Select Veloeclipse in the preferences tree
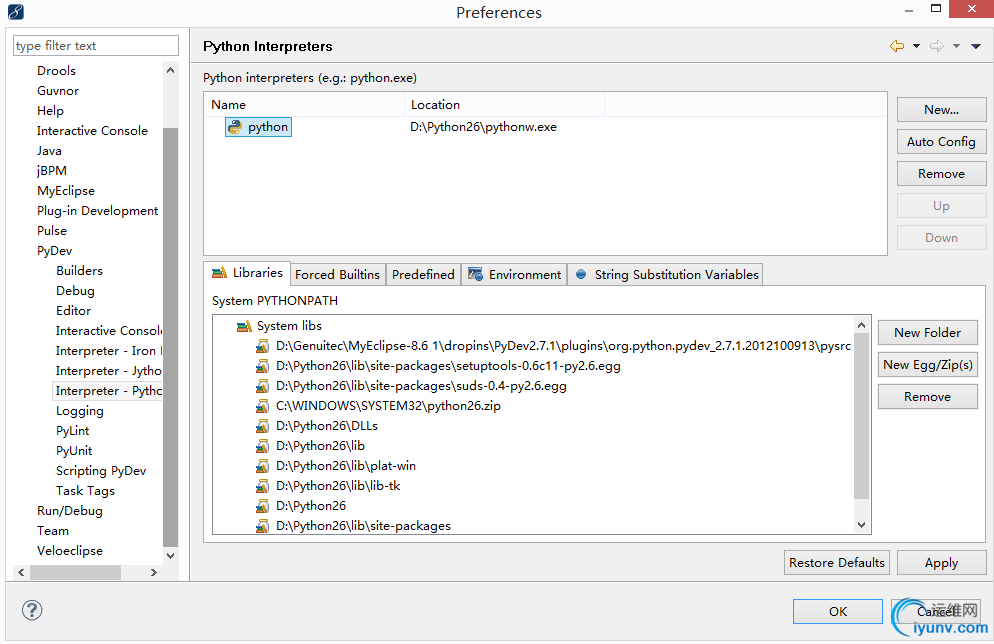 [70, 551]
